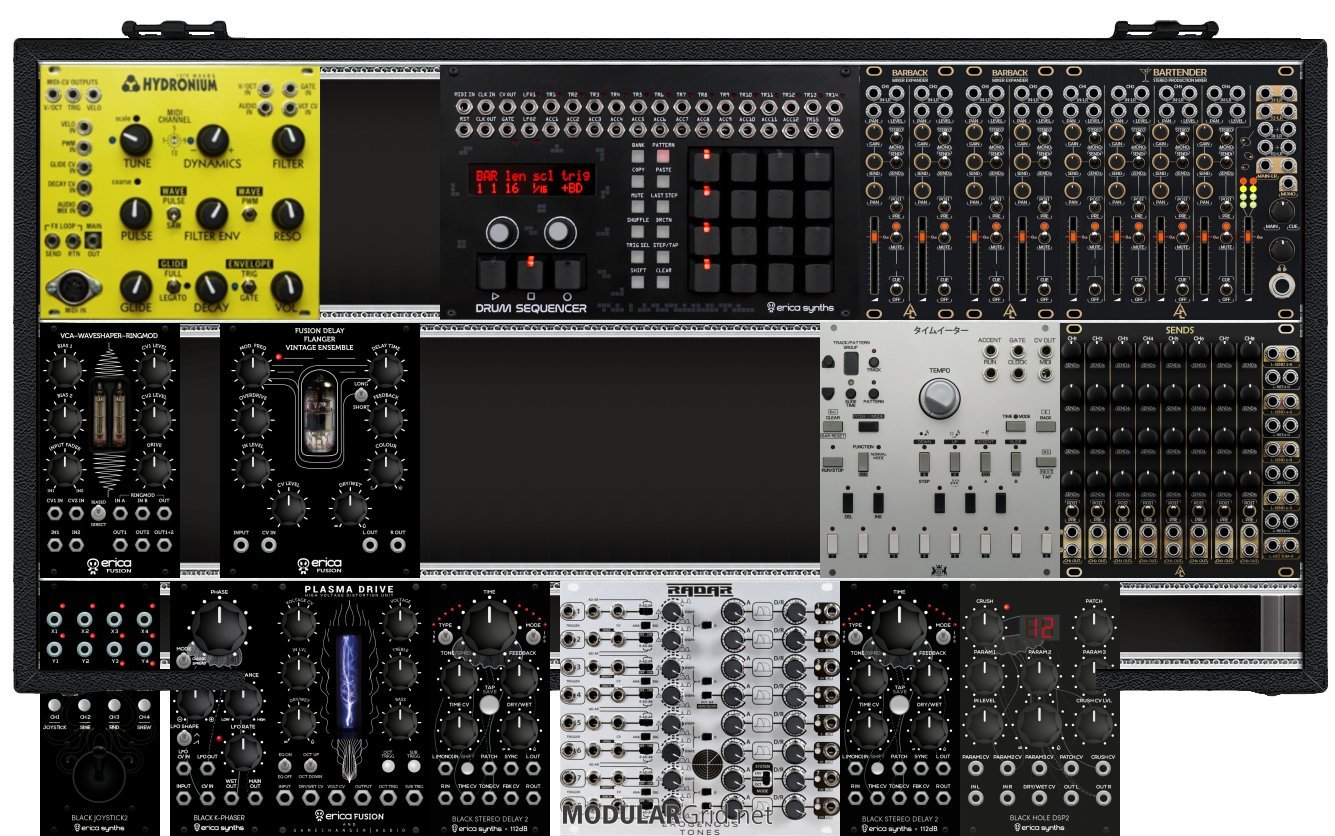Click the PHASE knob on Black K-Phaser
The image size is (1335, 836).
[219, 628]
